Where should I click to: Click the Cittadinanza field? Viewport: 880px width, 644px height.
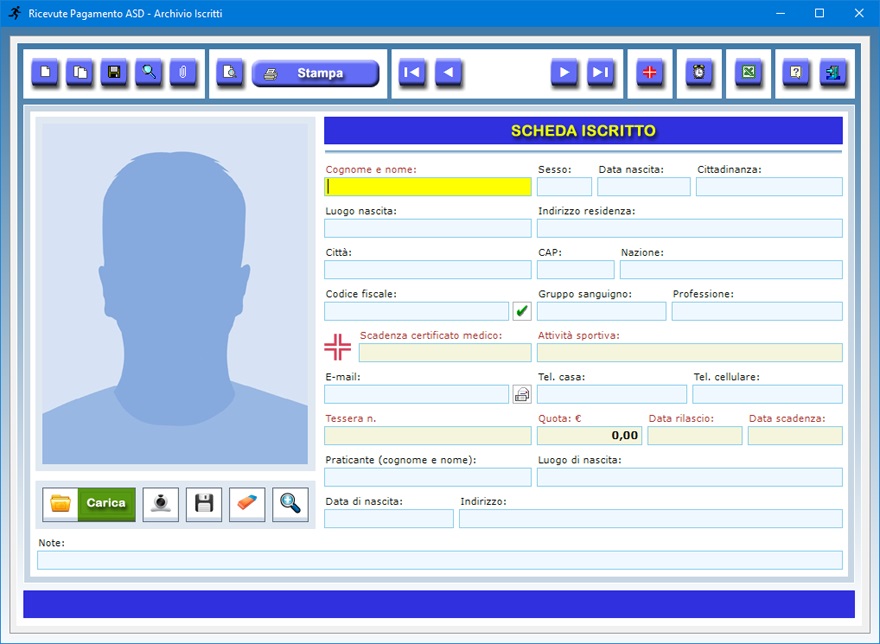click(x=769, y=186)
